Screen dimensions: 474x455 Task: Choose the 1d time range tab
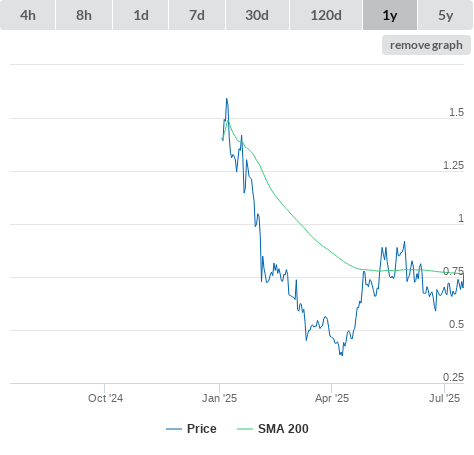pos(141,15)
